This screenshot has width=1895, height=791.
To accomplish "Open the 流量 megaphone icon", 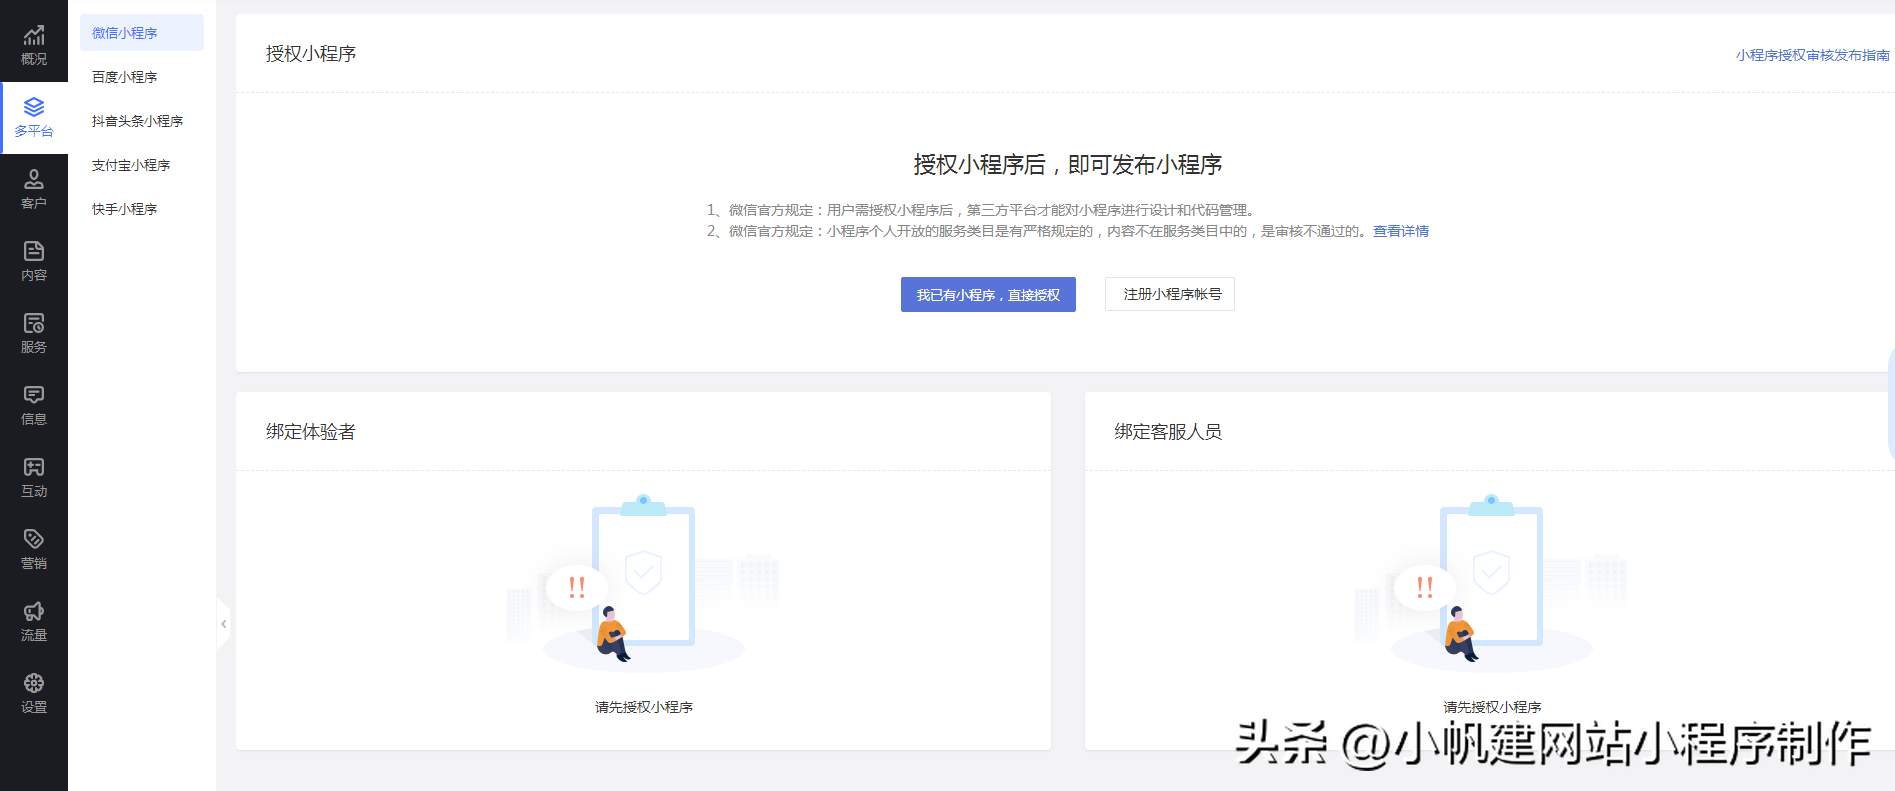I will point(34,611).
